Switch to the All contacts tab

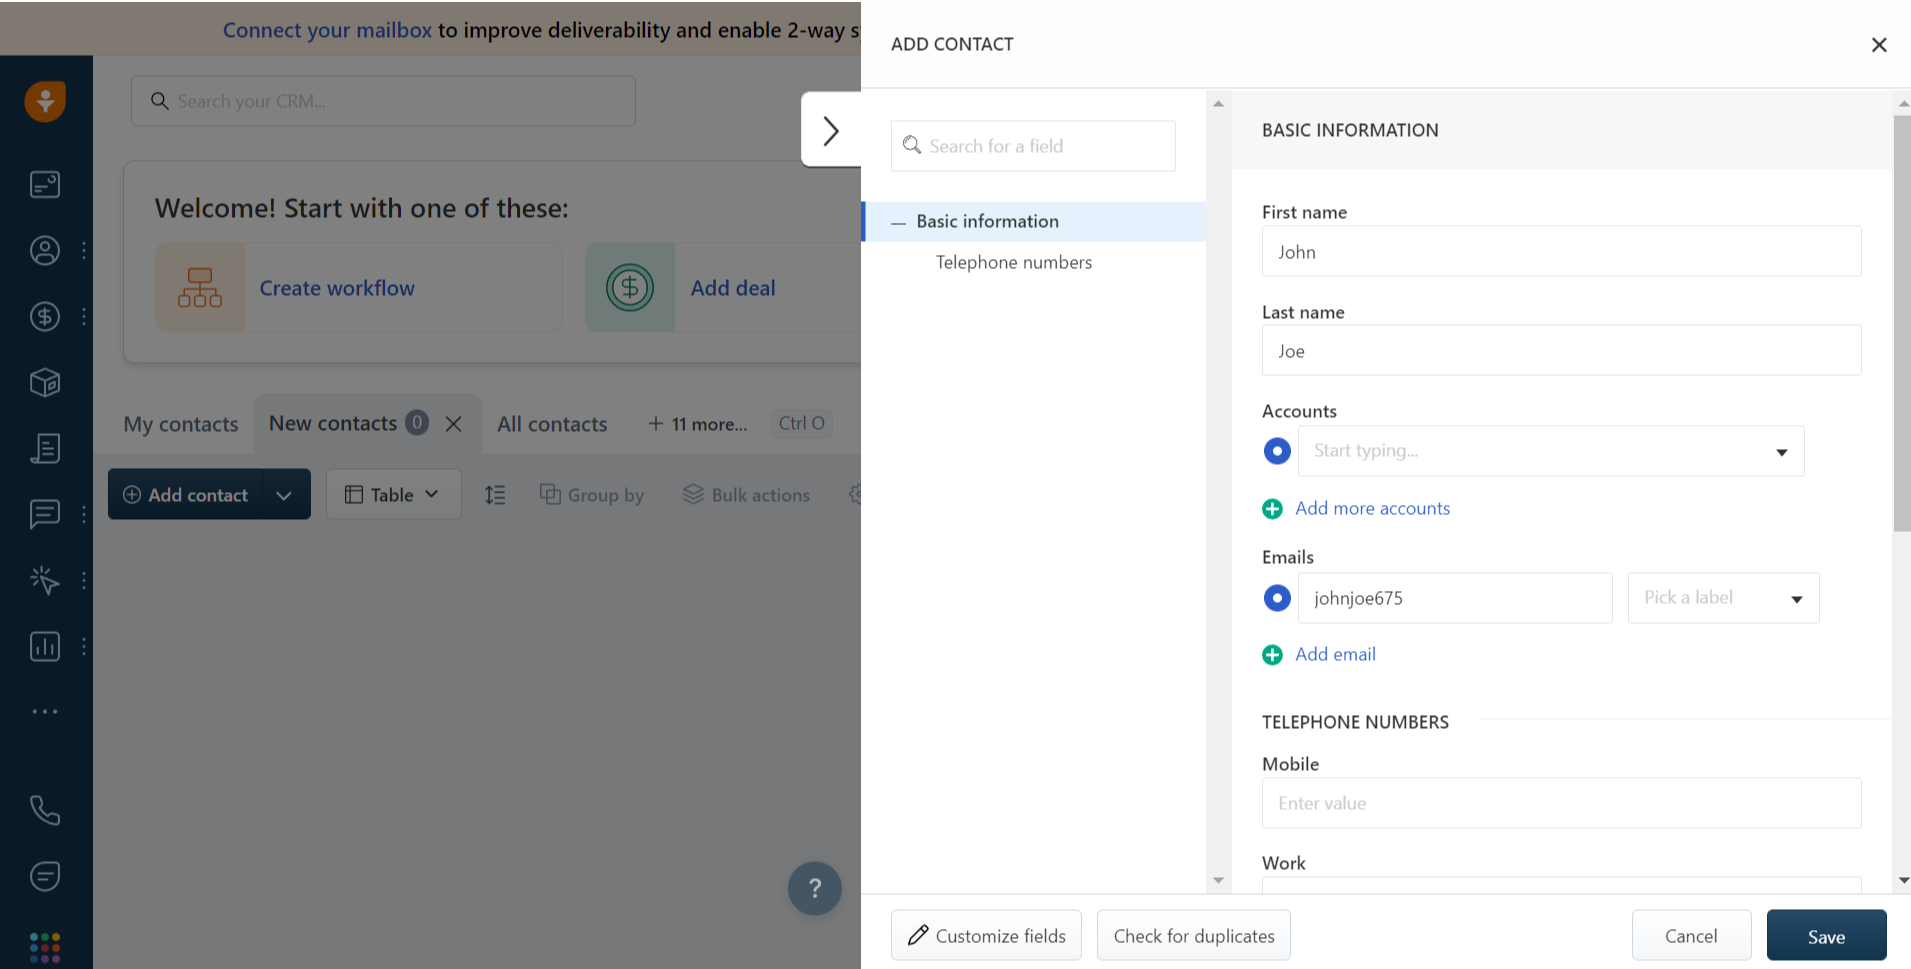[x=551, y=423]
